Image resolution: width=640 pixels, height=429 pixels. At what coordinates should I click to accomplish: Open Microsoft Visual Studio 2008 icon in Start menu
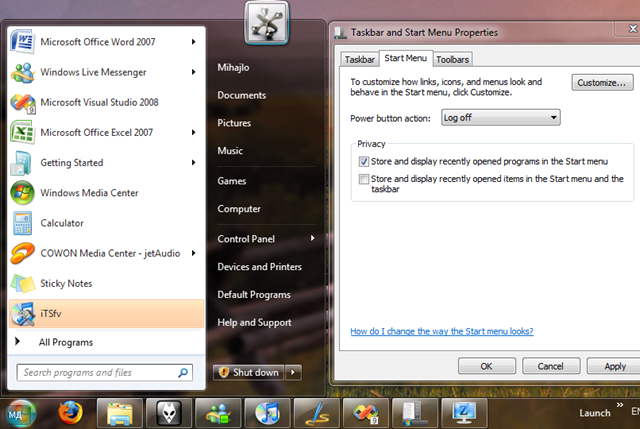point(22,102)
